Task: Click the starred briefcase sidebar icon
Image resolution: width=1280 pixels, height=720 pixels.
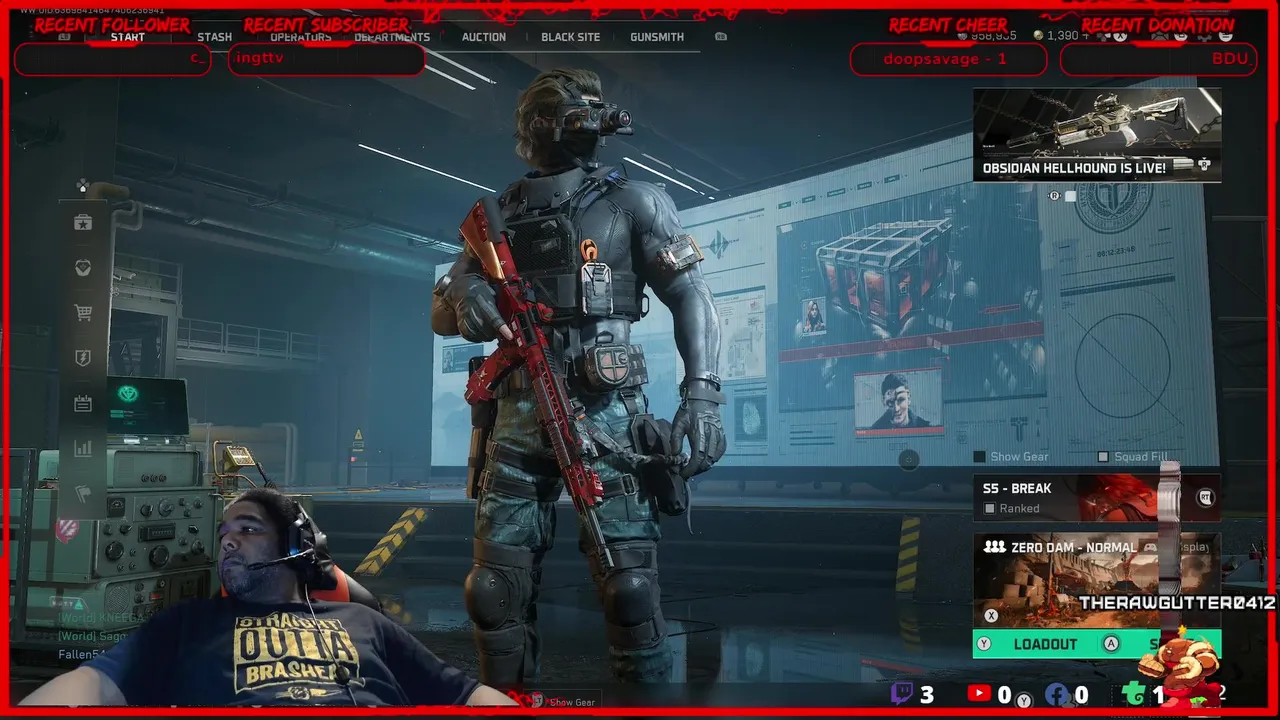Action: (x=83, y=222)
